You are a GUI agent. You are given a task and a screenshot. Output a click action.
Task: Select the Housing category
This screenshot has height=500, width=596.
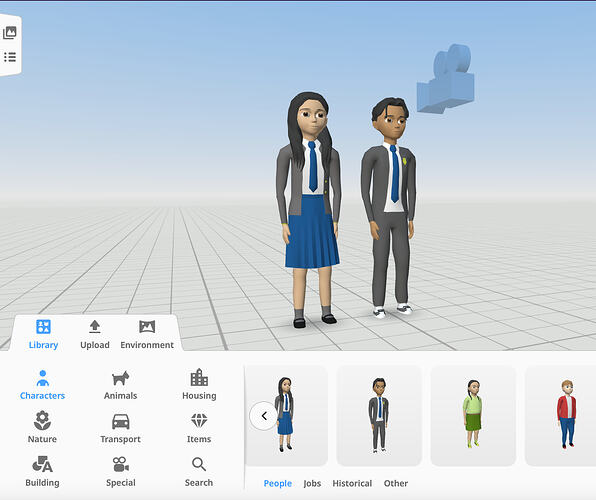point(199,385)
